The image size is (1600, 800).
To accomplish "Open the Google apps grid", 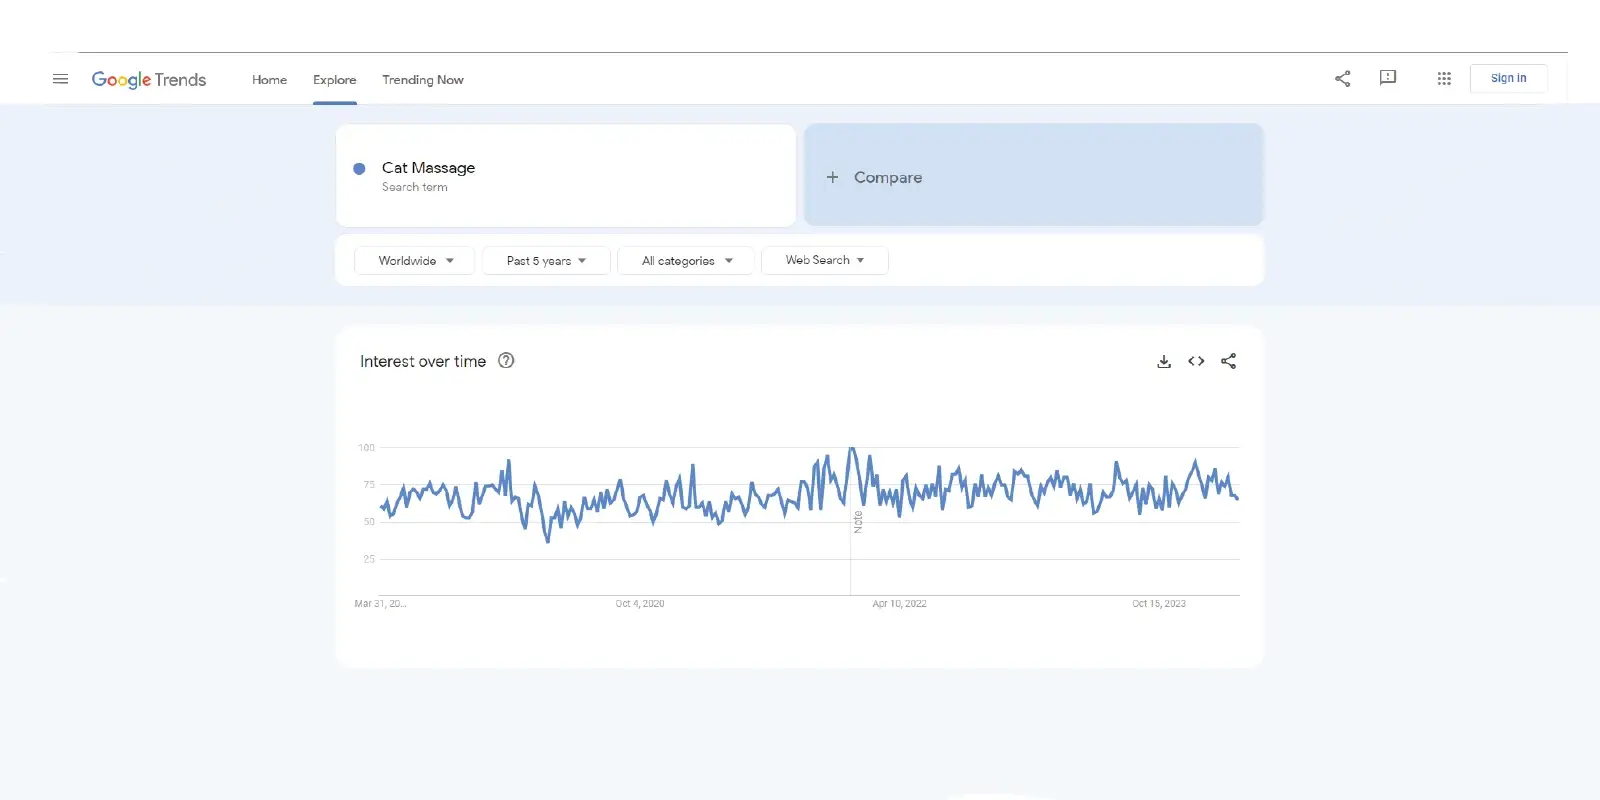I will (x=1443, y=79).
